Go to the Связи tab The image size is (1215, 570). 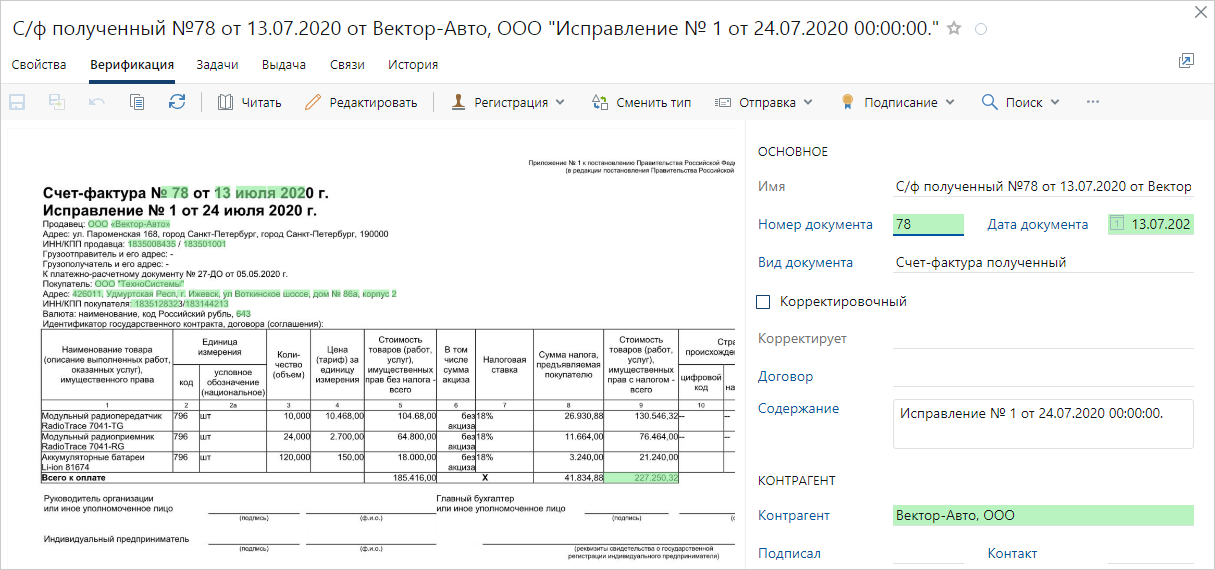pos(347,65)
